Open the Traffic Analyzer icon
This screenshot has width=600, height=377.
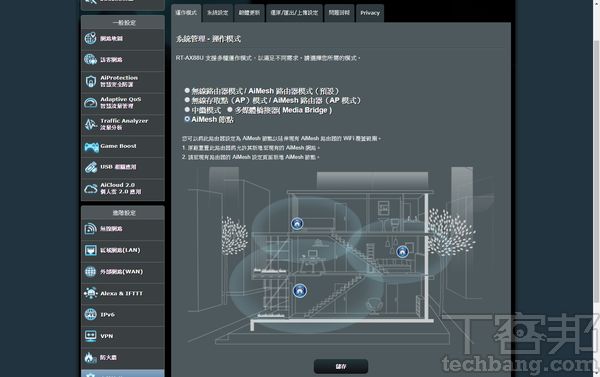(91, 124)
